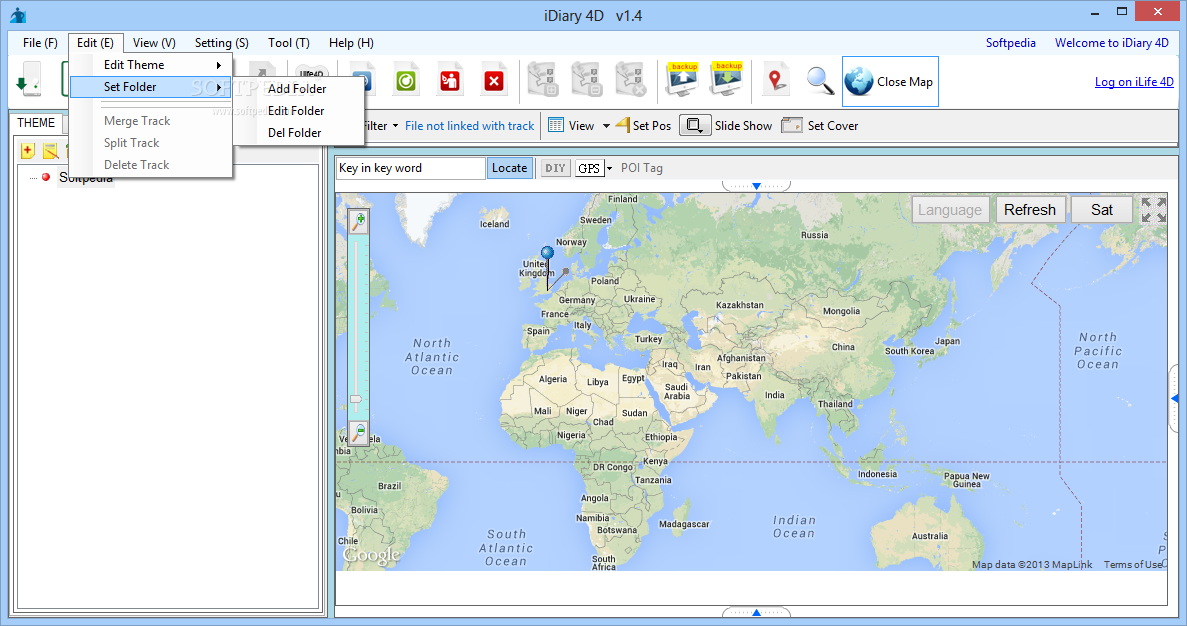1187x626 pixels.
Task: Open the Slide Show dropdown button
Action: tap(695, 125)
